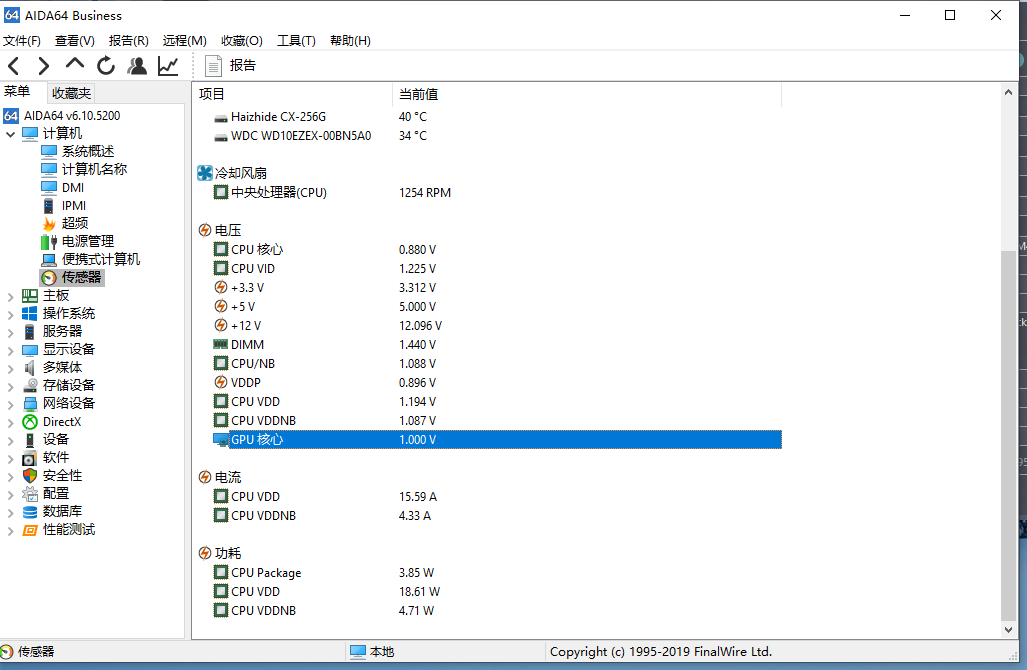Expand the 主板 tree node
This screenshot has height=670, width=1027.
pyautogui.click(x=10, y=297)
